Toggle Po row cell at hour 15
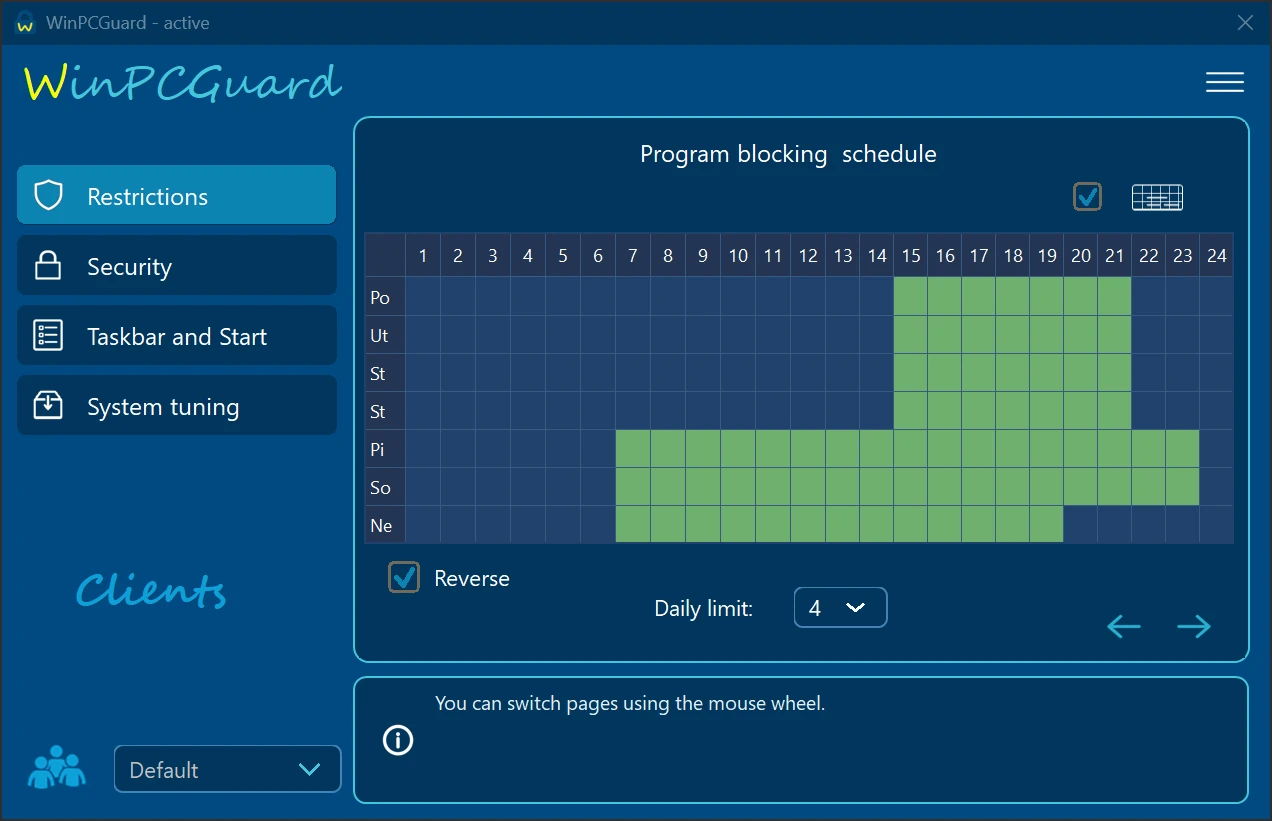Viewport: 1272px width, 821px height. point(911,297)
